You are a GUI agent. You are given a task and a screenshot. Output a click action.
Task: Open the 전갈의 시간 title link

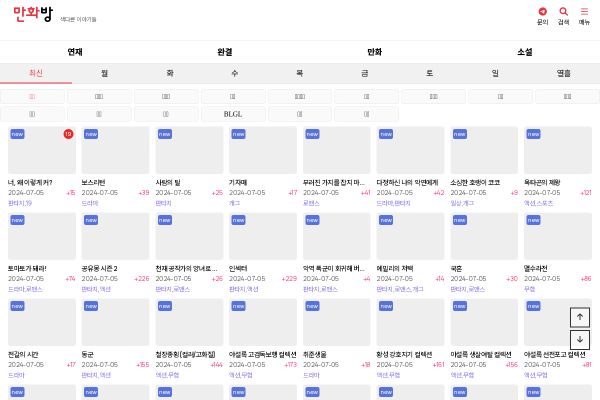point(23,354)
